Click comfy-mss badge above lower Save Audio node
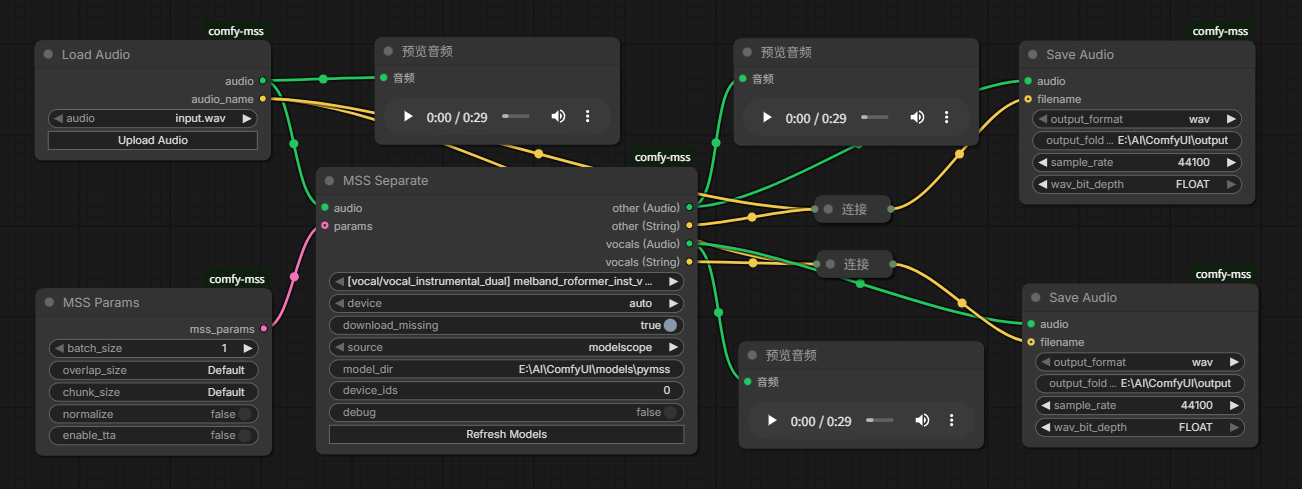Viewport: 1302px width, 489px height. (1224, 274)
